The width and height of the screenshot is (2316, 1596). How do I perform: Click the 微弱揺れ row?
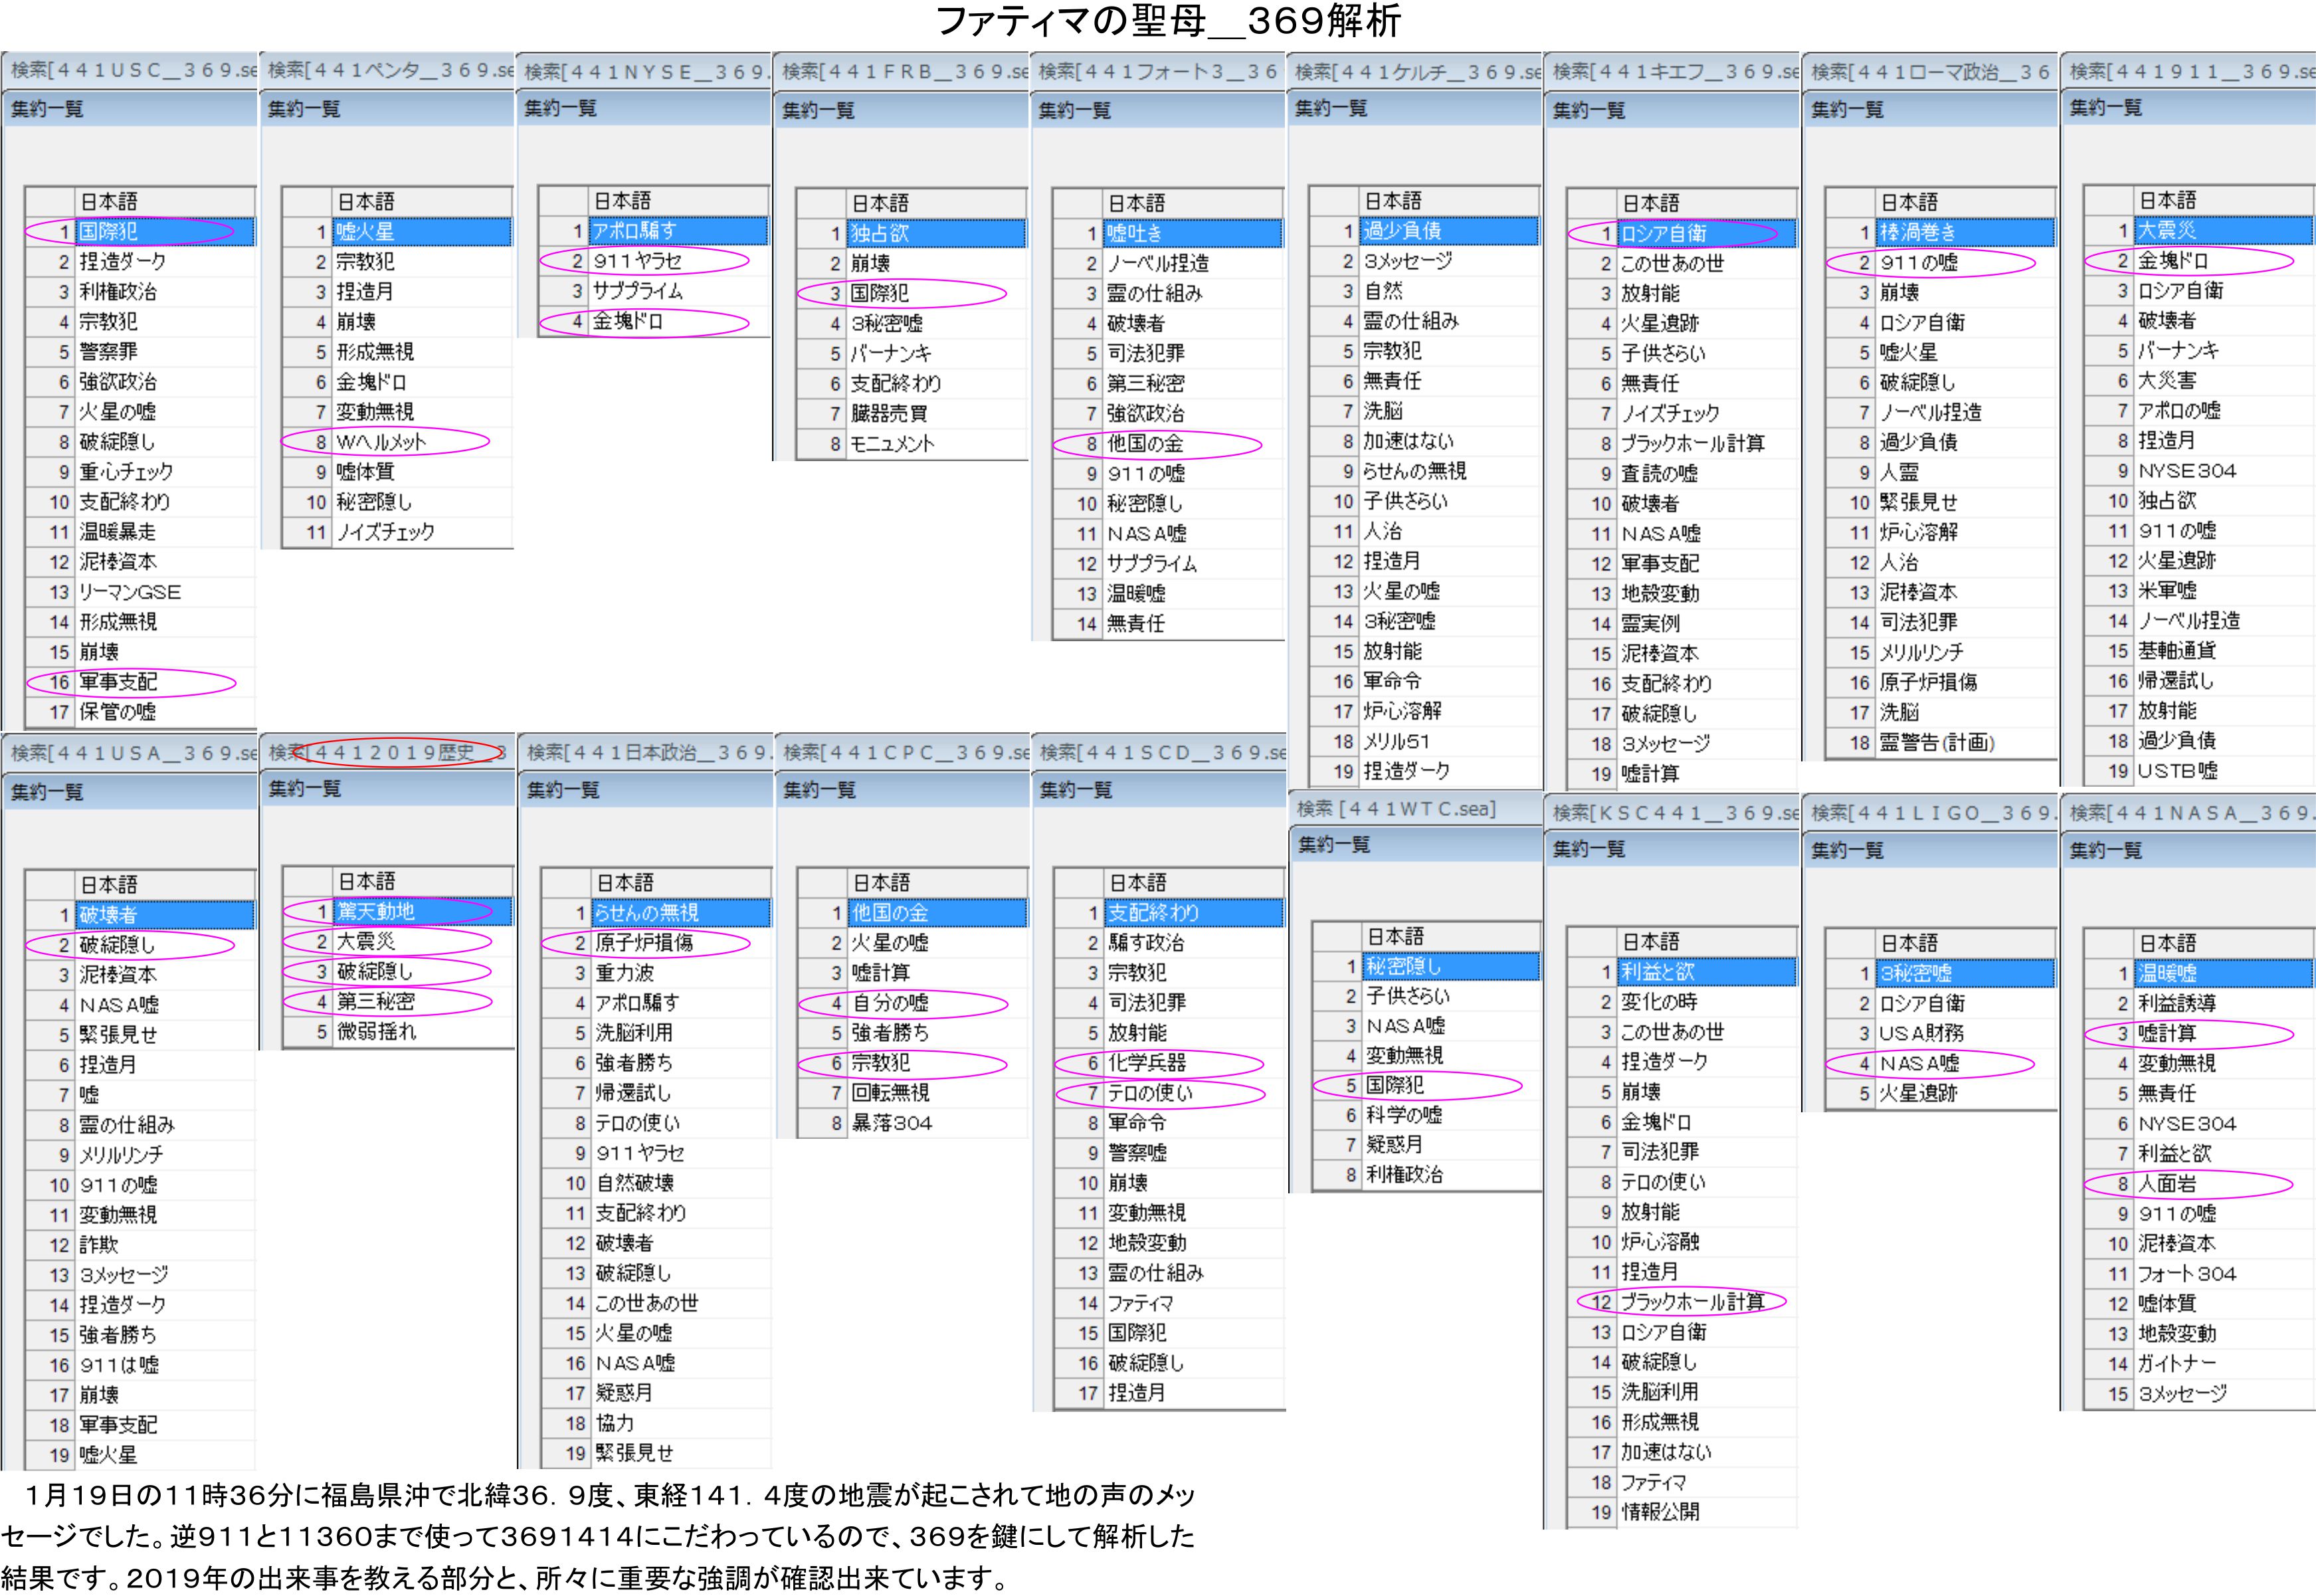[x=376, y=1032]
